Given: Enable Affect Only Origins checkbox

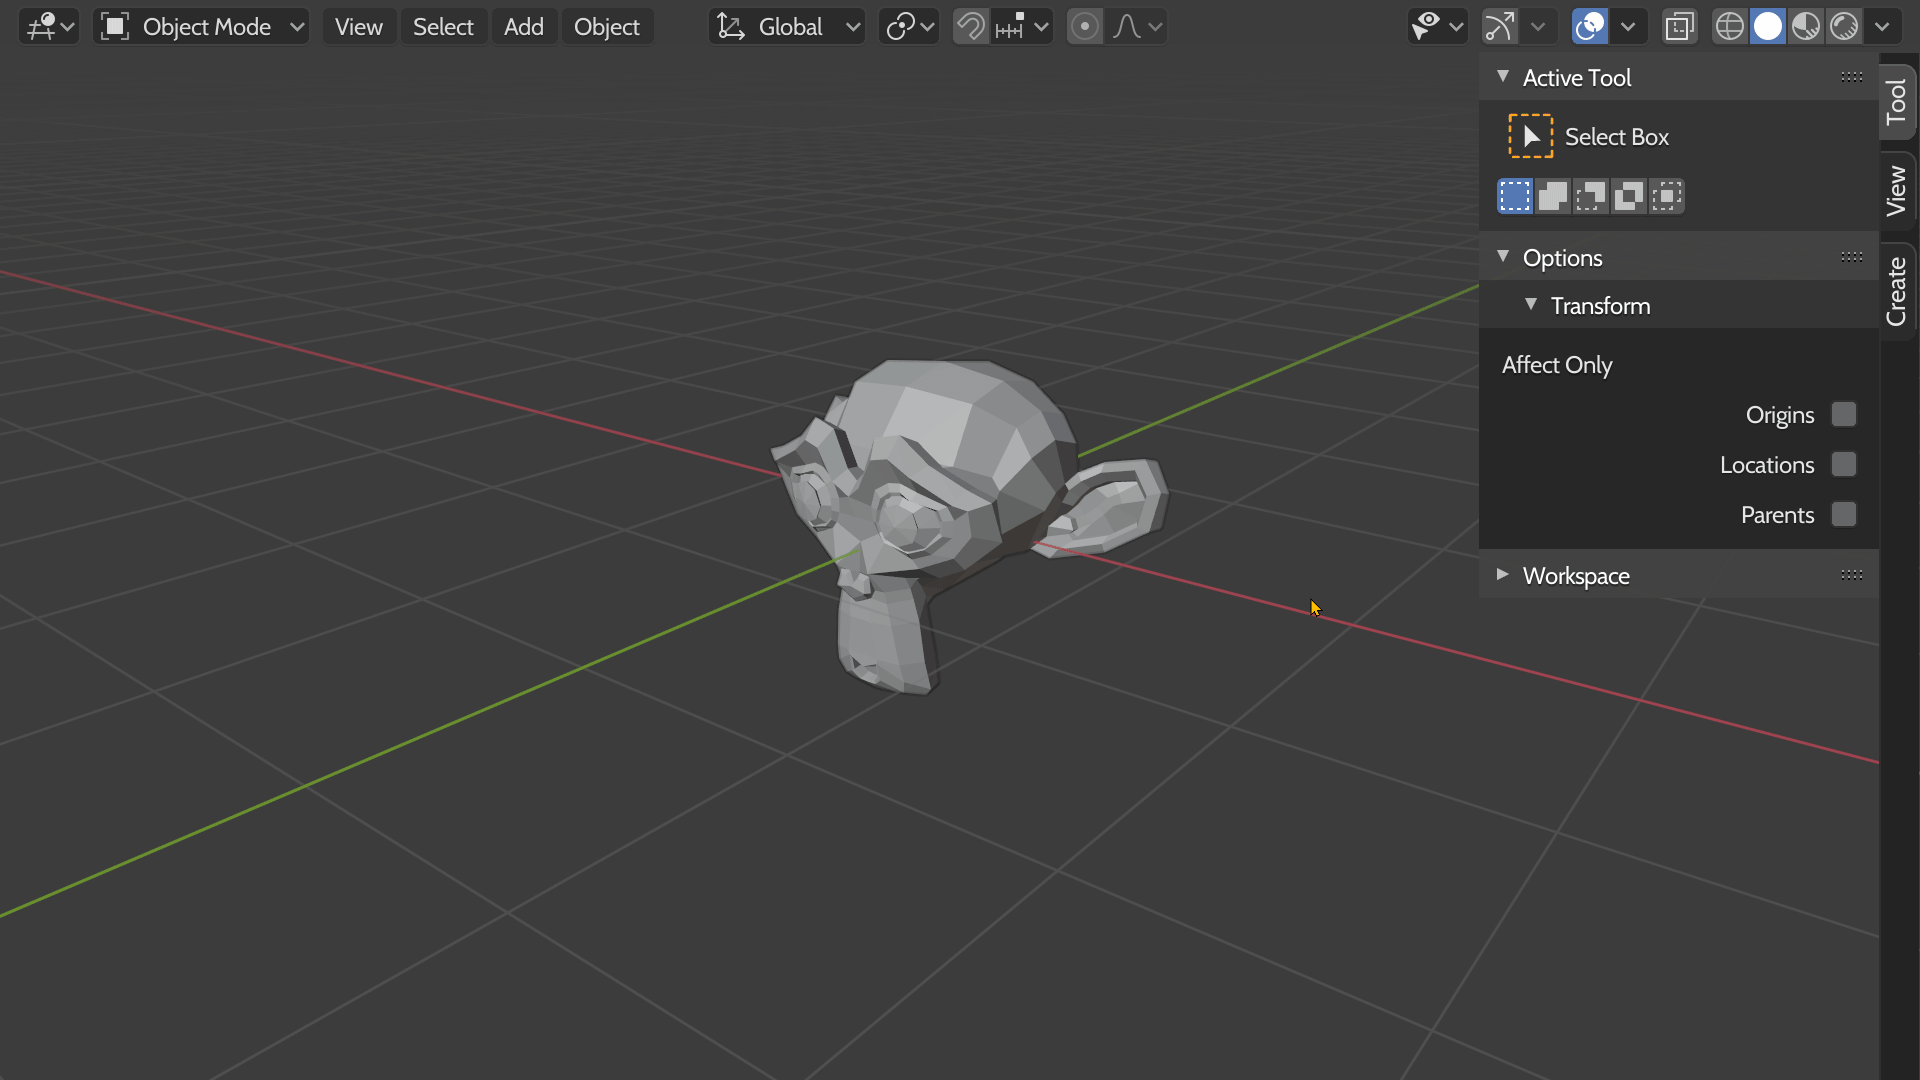Looking at the screenshot, I should [x=1843, y=415].
